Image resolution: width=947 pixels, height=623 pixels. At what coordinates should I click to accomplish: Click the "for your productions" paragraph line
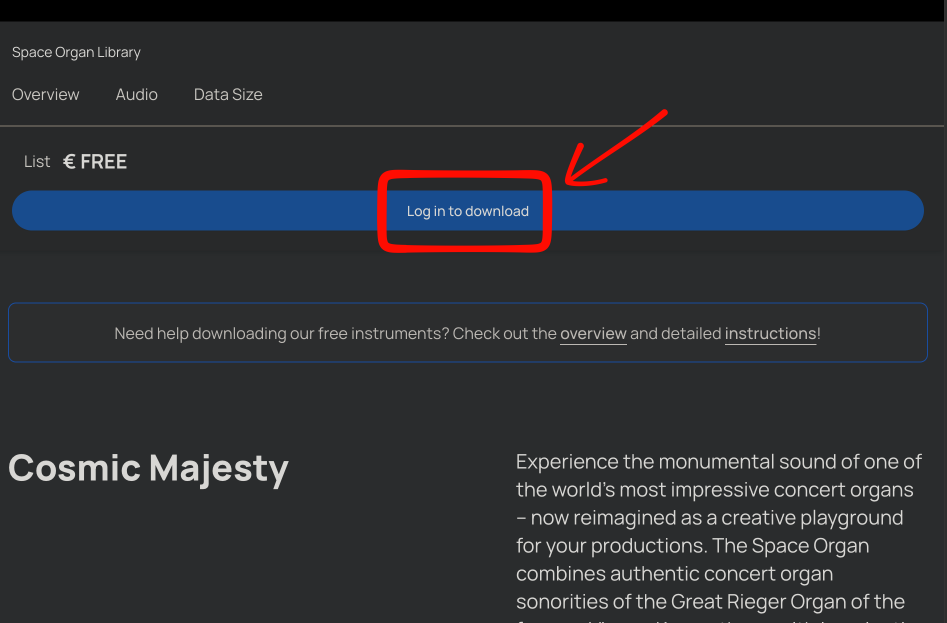tap(692, 546)
